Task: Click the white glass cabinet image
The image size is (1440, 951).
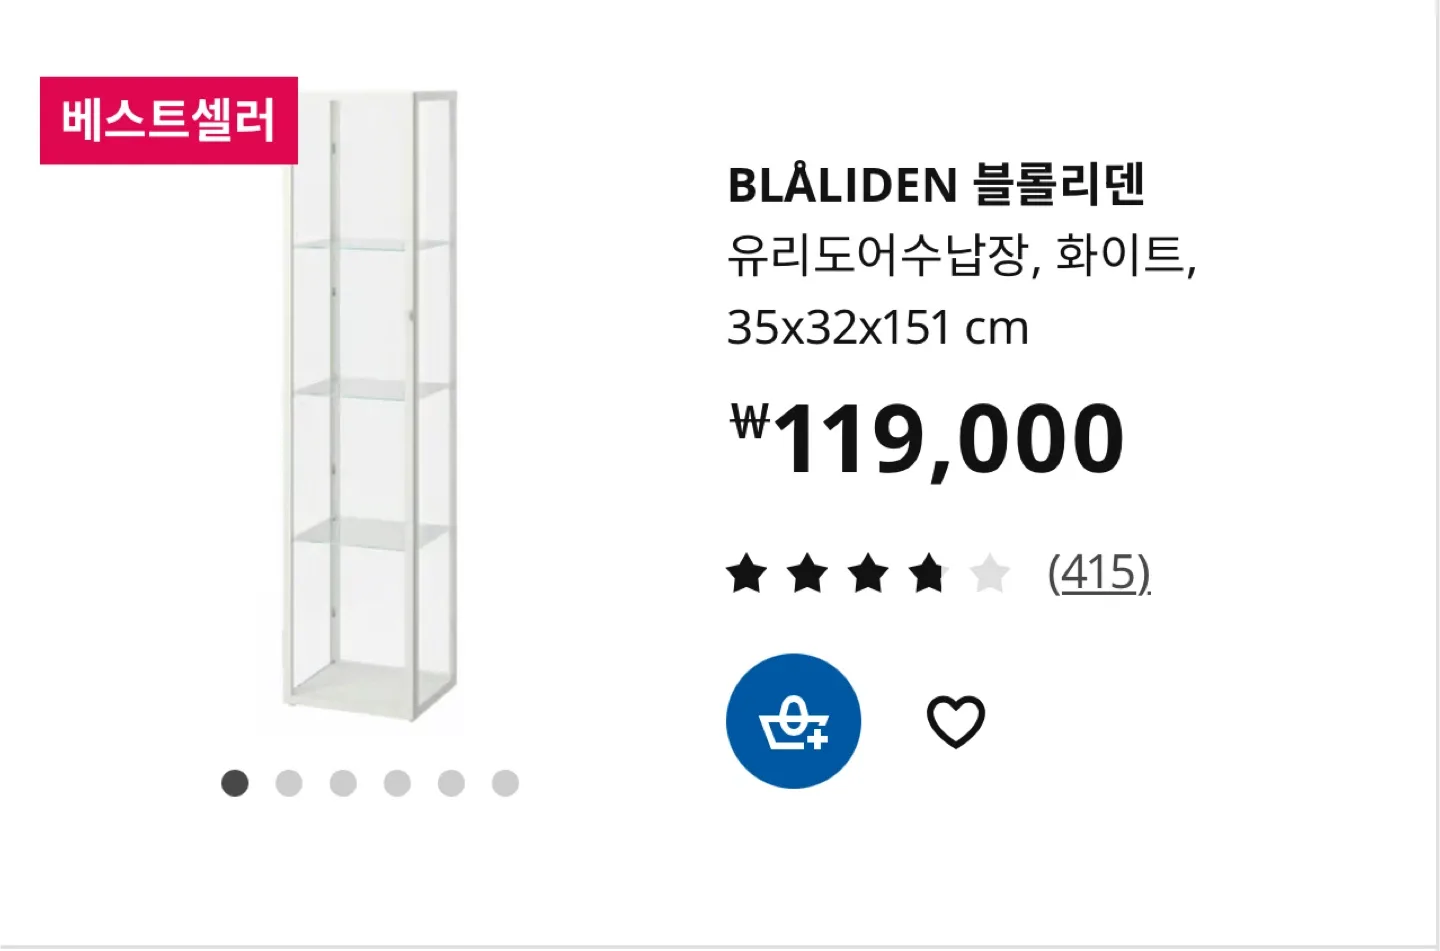Action: (x=370, y=405)
